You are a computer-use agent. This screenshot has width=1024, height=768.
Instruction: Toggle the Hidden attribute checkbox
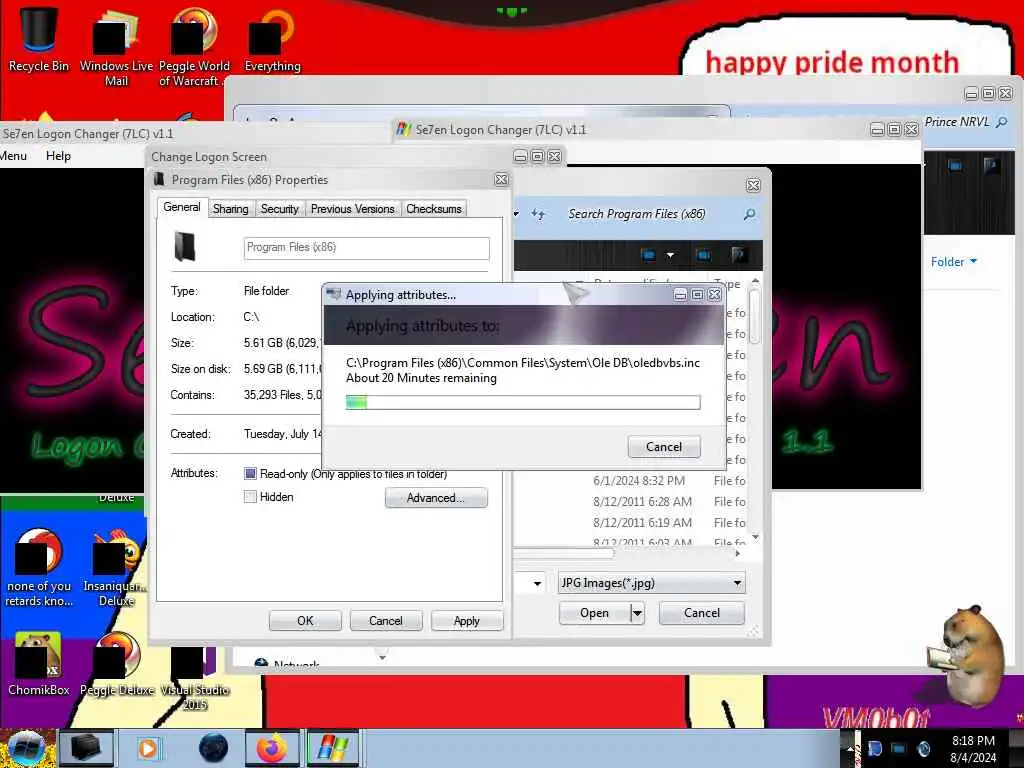point(250,497)
